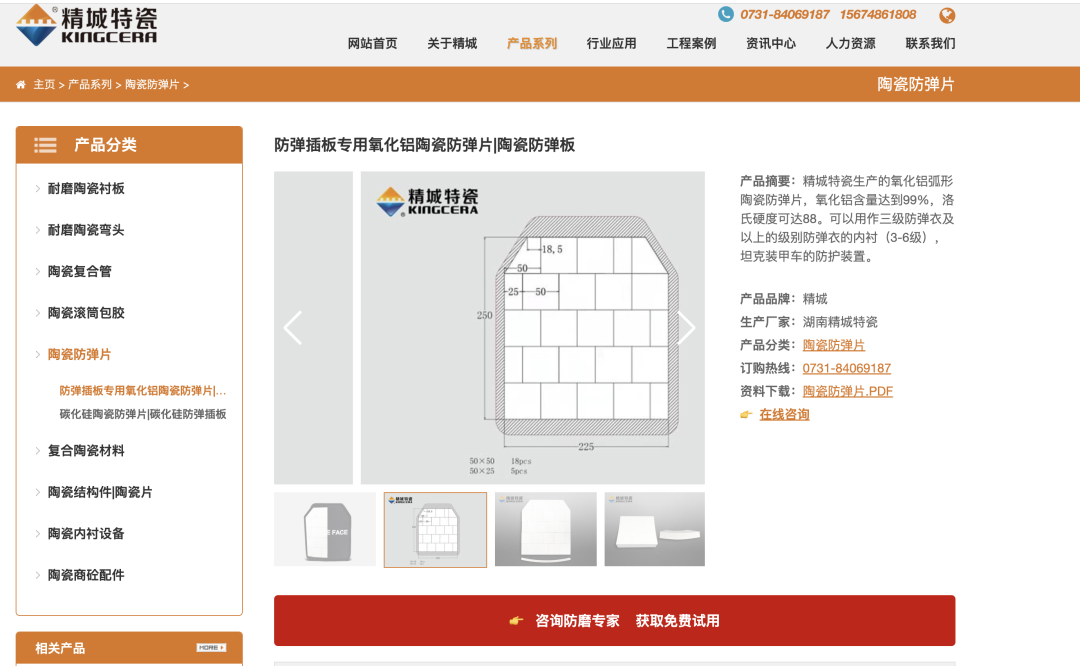Screen dimensions: 1080x666
Task: Click mobile number 15674861808 in header
Action: coord(878,14)
